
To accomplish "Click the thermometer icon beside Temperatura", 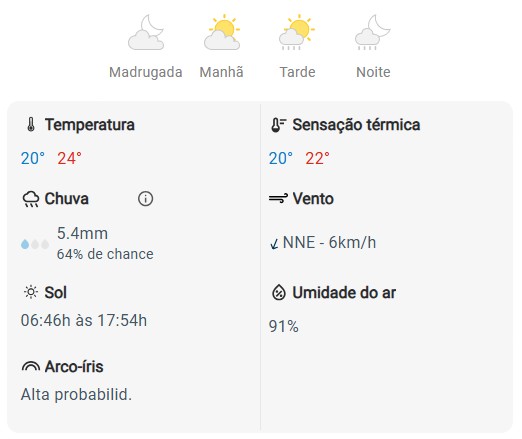I will (x=31, y=125).
